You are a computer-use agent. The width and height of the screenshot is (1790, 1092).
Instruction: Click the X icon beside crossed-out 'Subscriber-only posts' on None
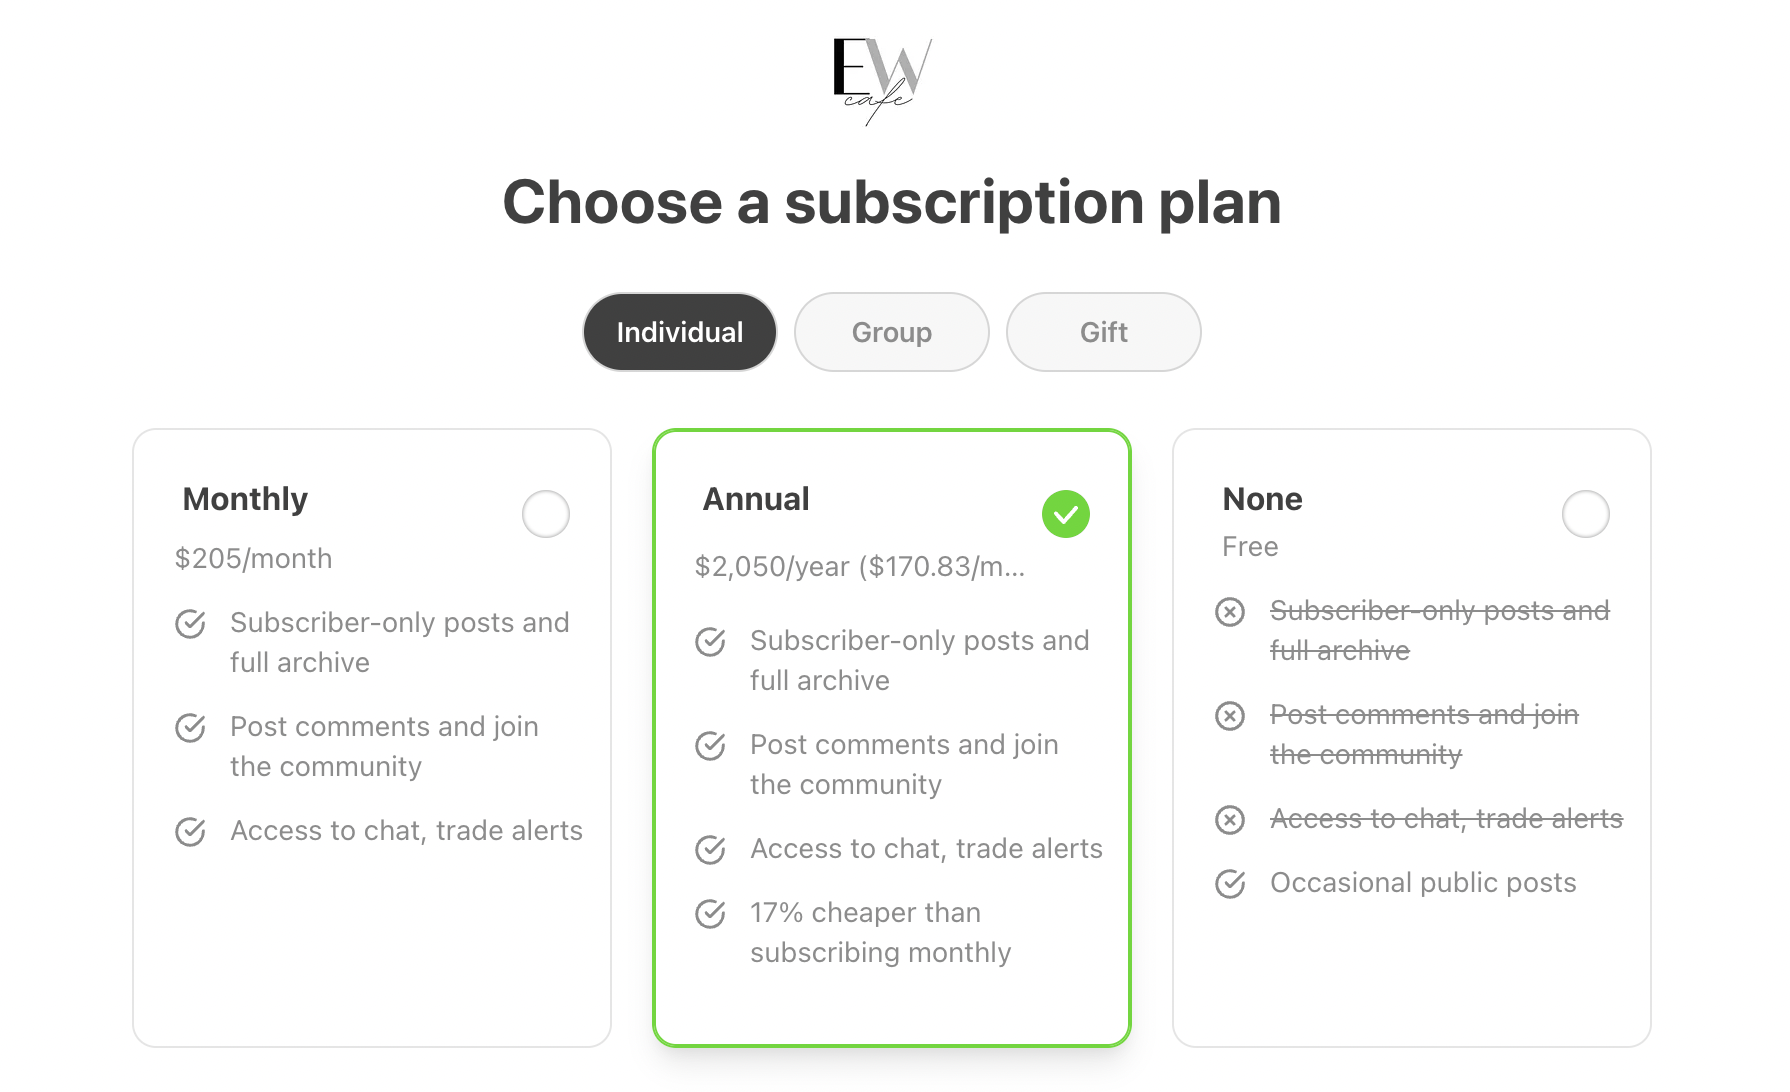pos(1229,612)
